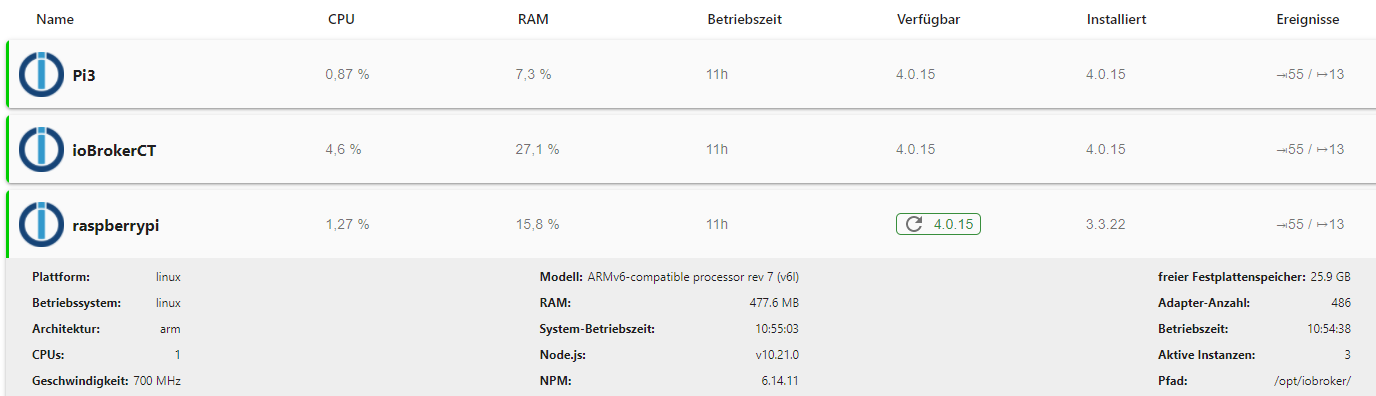Click the Ereignisse column header

coord(1308,19)
